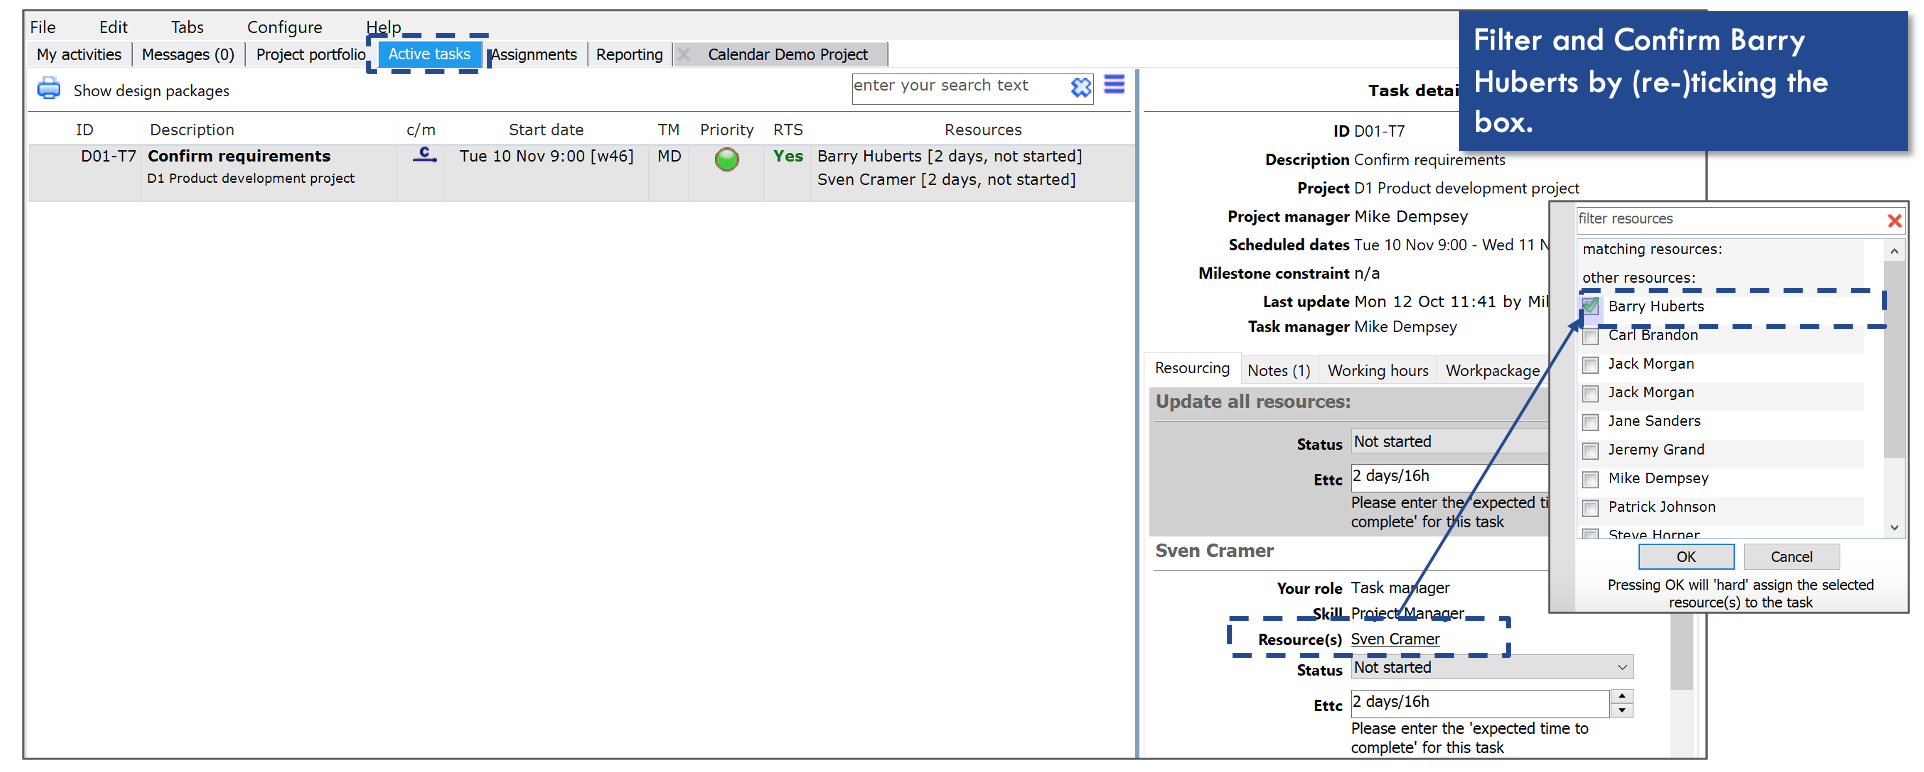Sort by the Start date column header
This screenshot has height=772, width=1924.
[x=545, y=130]
